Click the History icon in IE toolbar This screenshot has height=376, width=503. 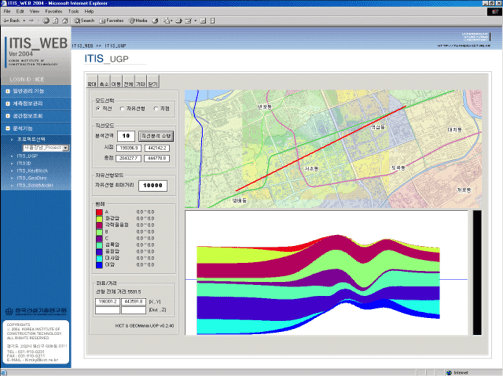click(155, 21)
